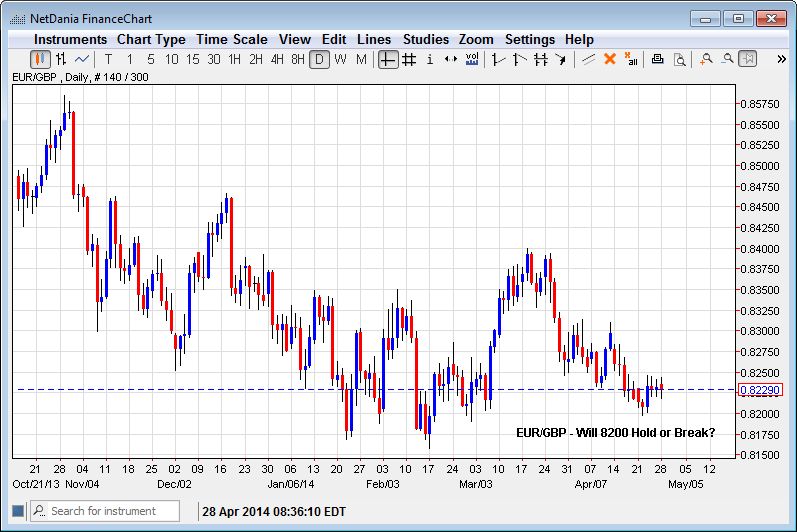The image size is (797, 532).
Task: Set time scale to 1 minute
Action: coord(130,59)
